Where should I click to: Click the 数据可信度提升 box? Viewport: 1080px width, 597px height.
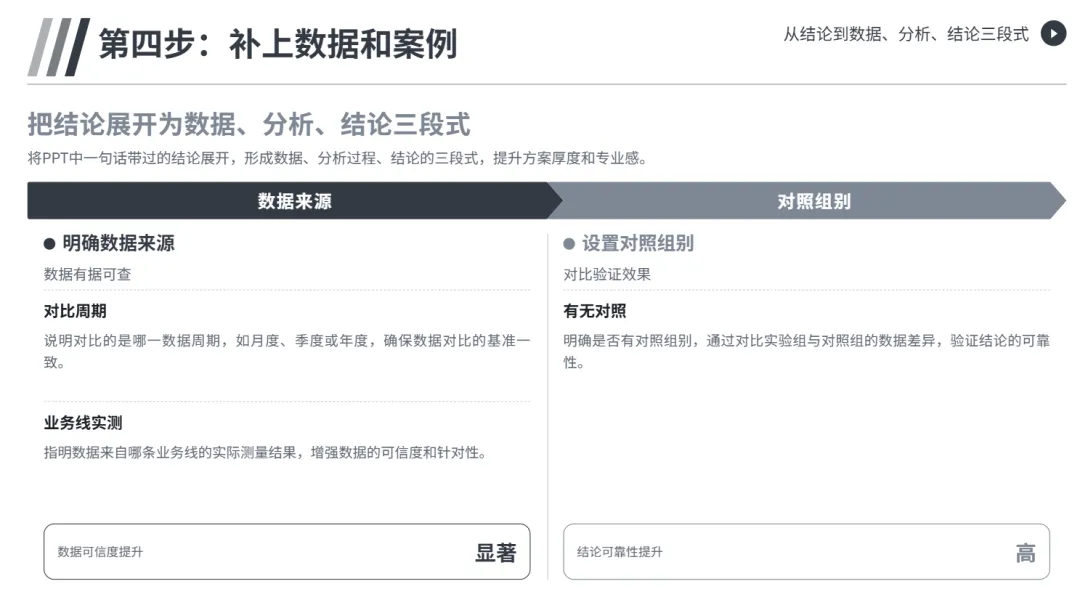(287, 552)
